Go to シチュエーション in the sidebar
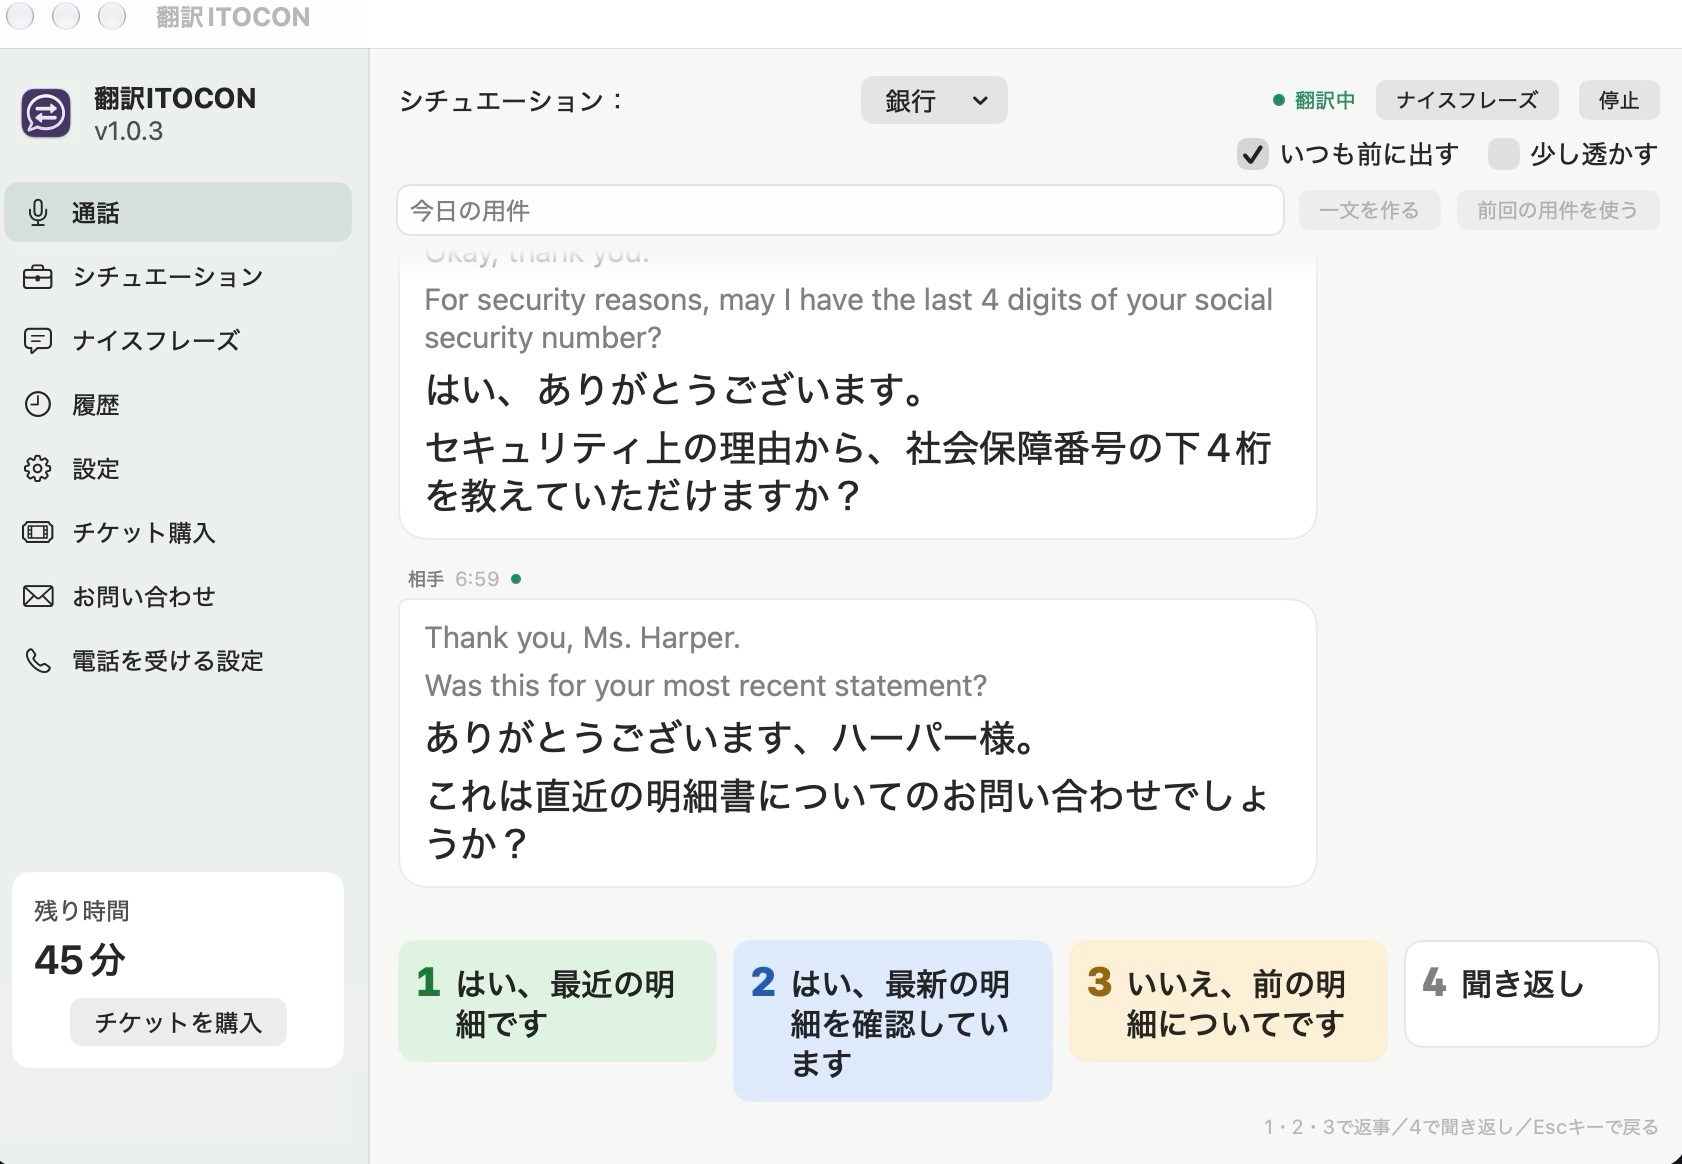This screenshot has height=1164, width=1682. [178, 276]
